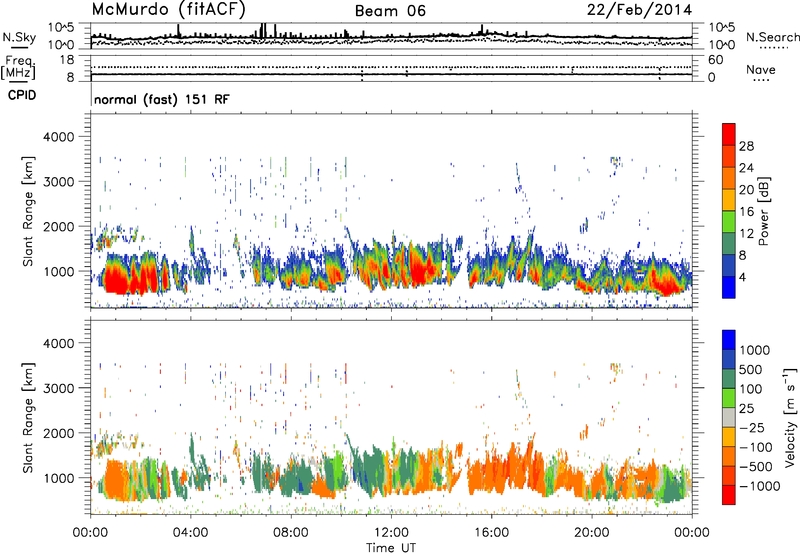Click the '-500' tick on velocity colorbar
Image resolution: width=800 pixels, height=554 pixels.
(755, 466)
